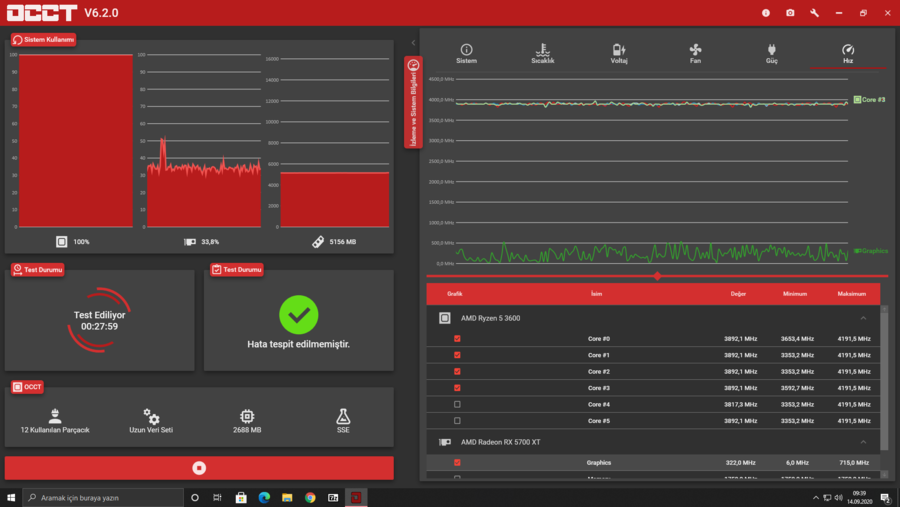Collapse the monitoring panel chevron
This screenshot has width=900, height=507.
[413, 42]
